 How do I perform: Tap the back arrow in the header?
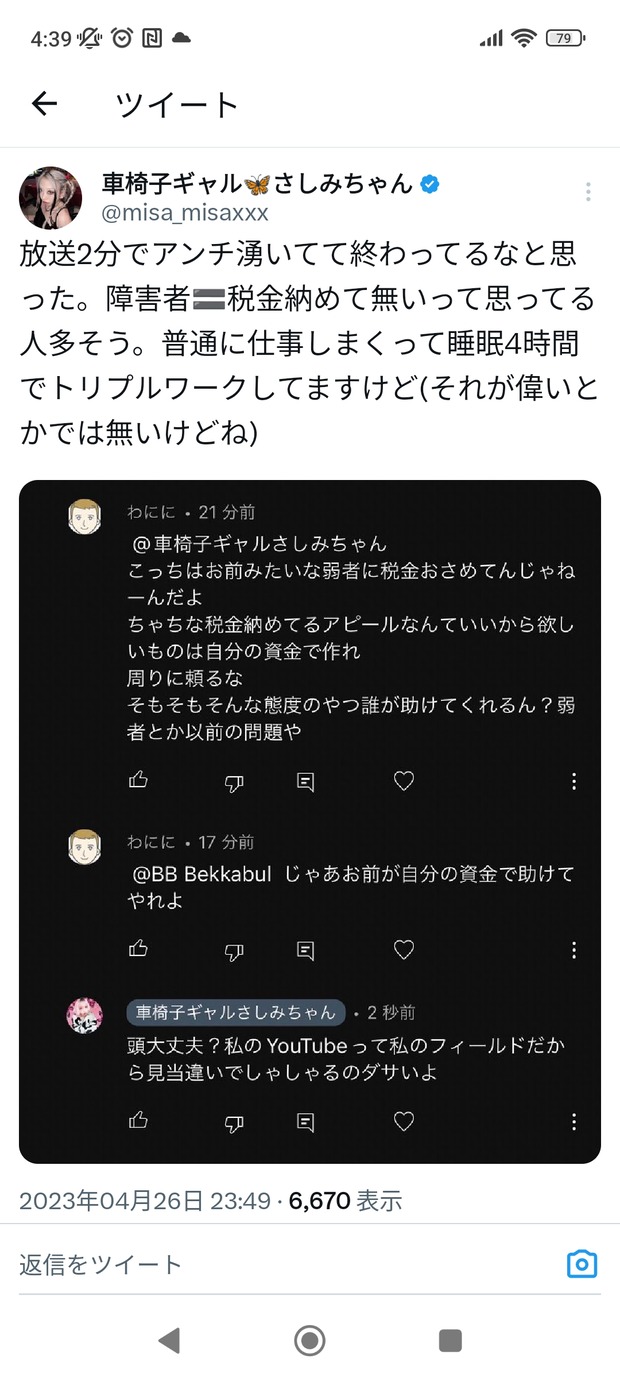coord(45,104)
